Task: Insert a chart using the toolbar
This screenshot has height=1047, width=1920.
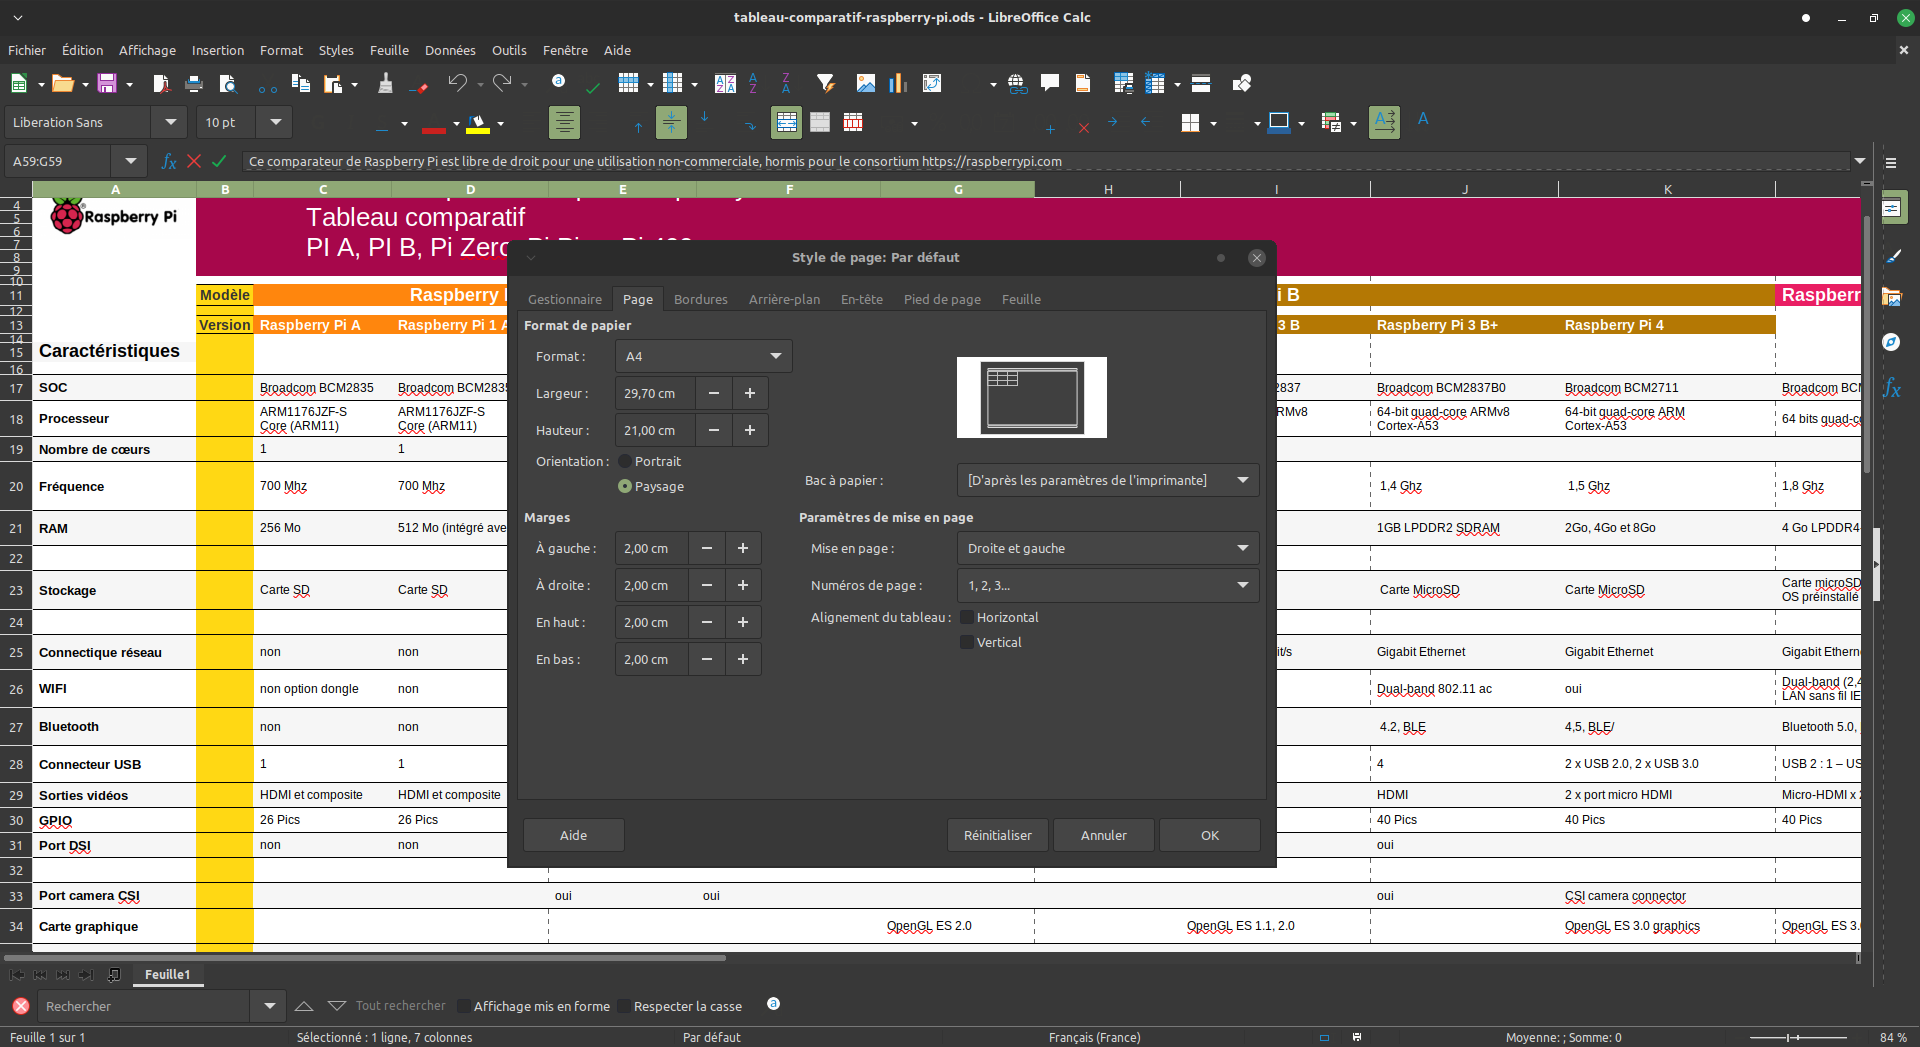Action: point(898,84)
